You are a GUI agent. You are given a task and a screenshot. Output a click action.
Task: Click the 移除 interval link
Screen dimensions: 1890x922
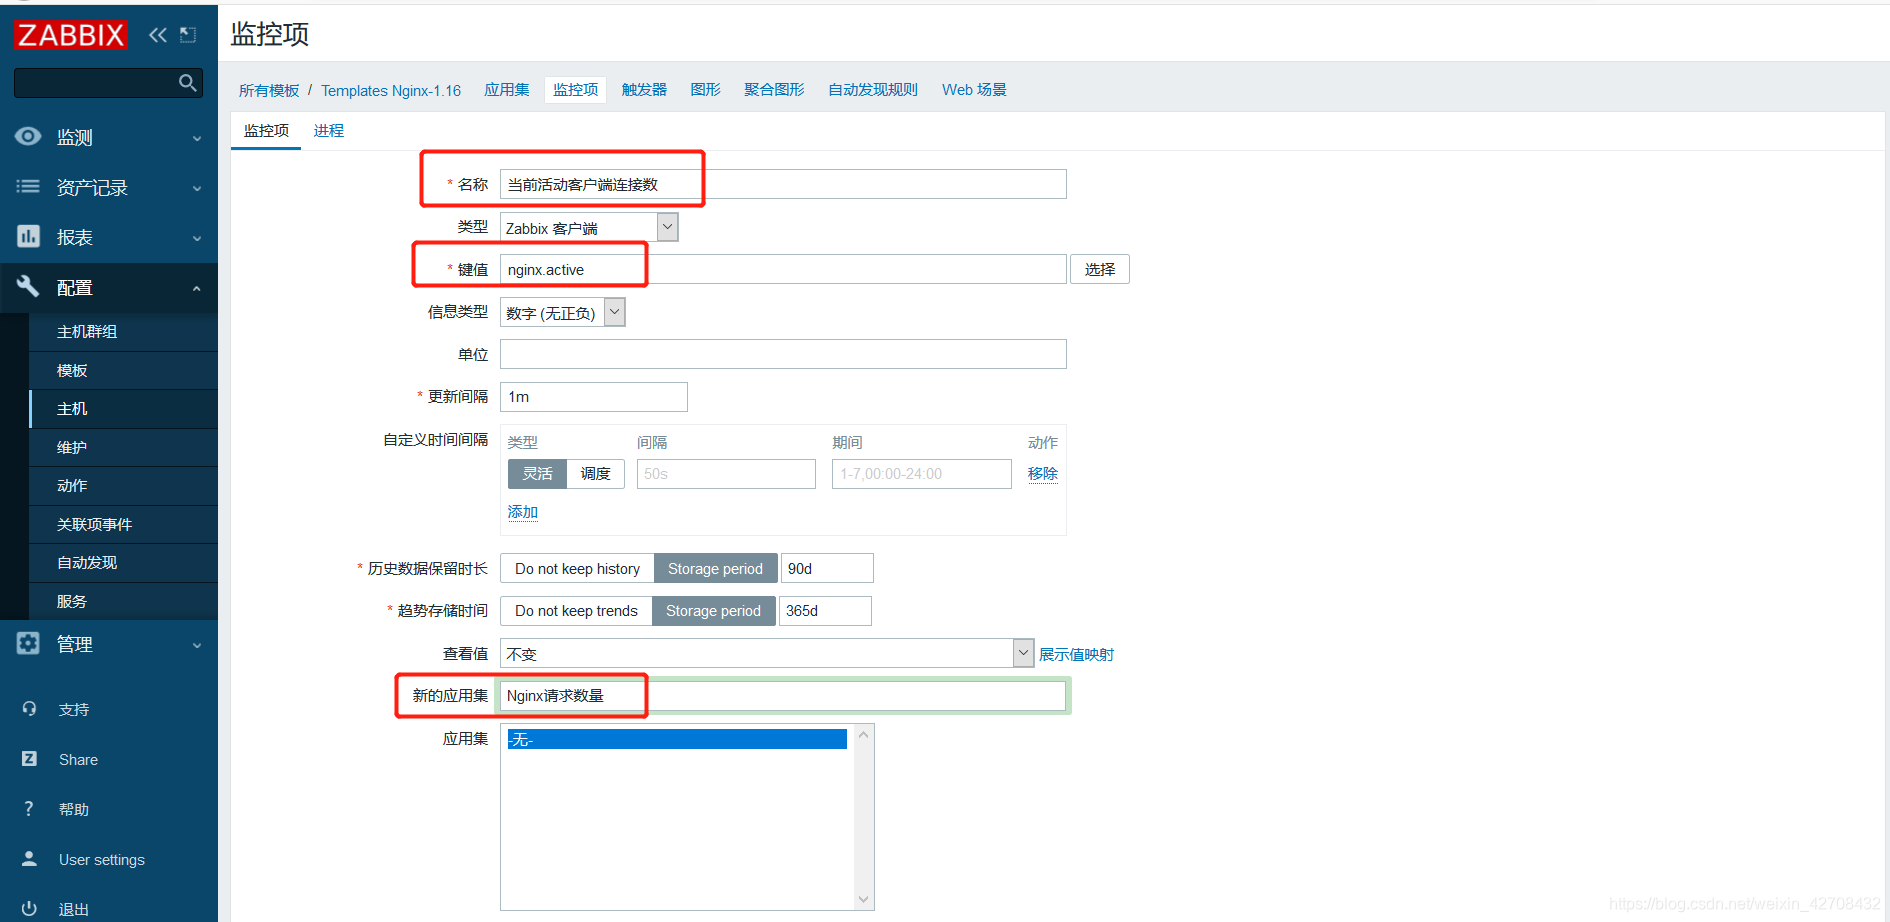coord(1043,474)
